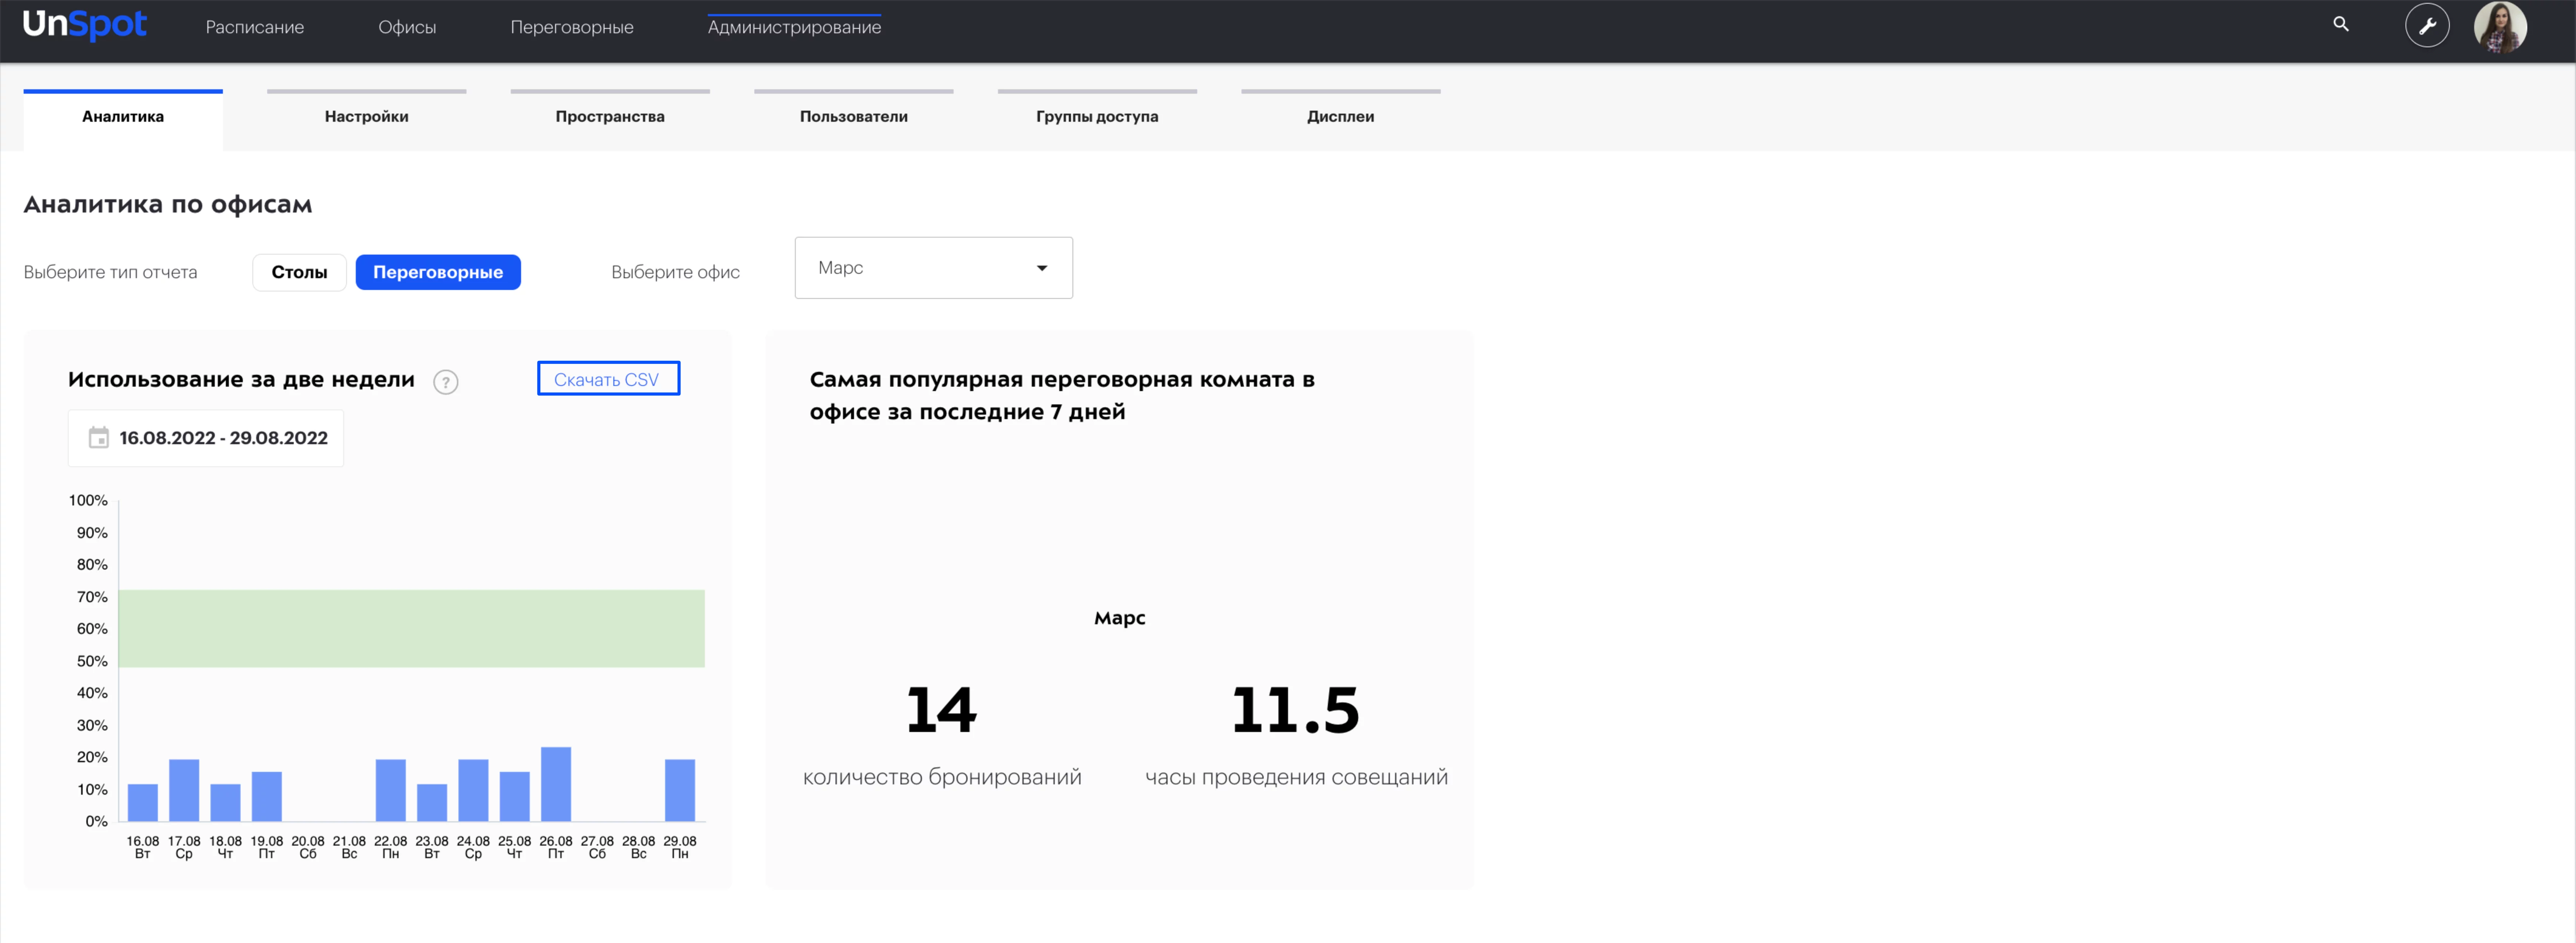Click the 26.08 Пт chart bar
2576x943 pixels.
[x=556, y=784]
